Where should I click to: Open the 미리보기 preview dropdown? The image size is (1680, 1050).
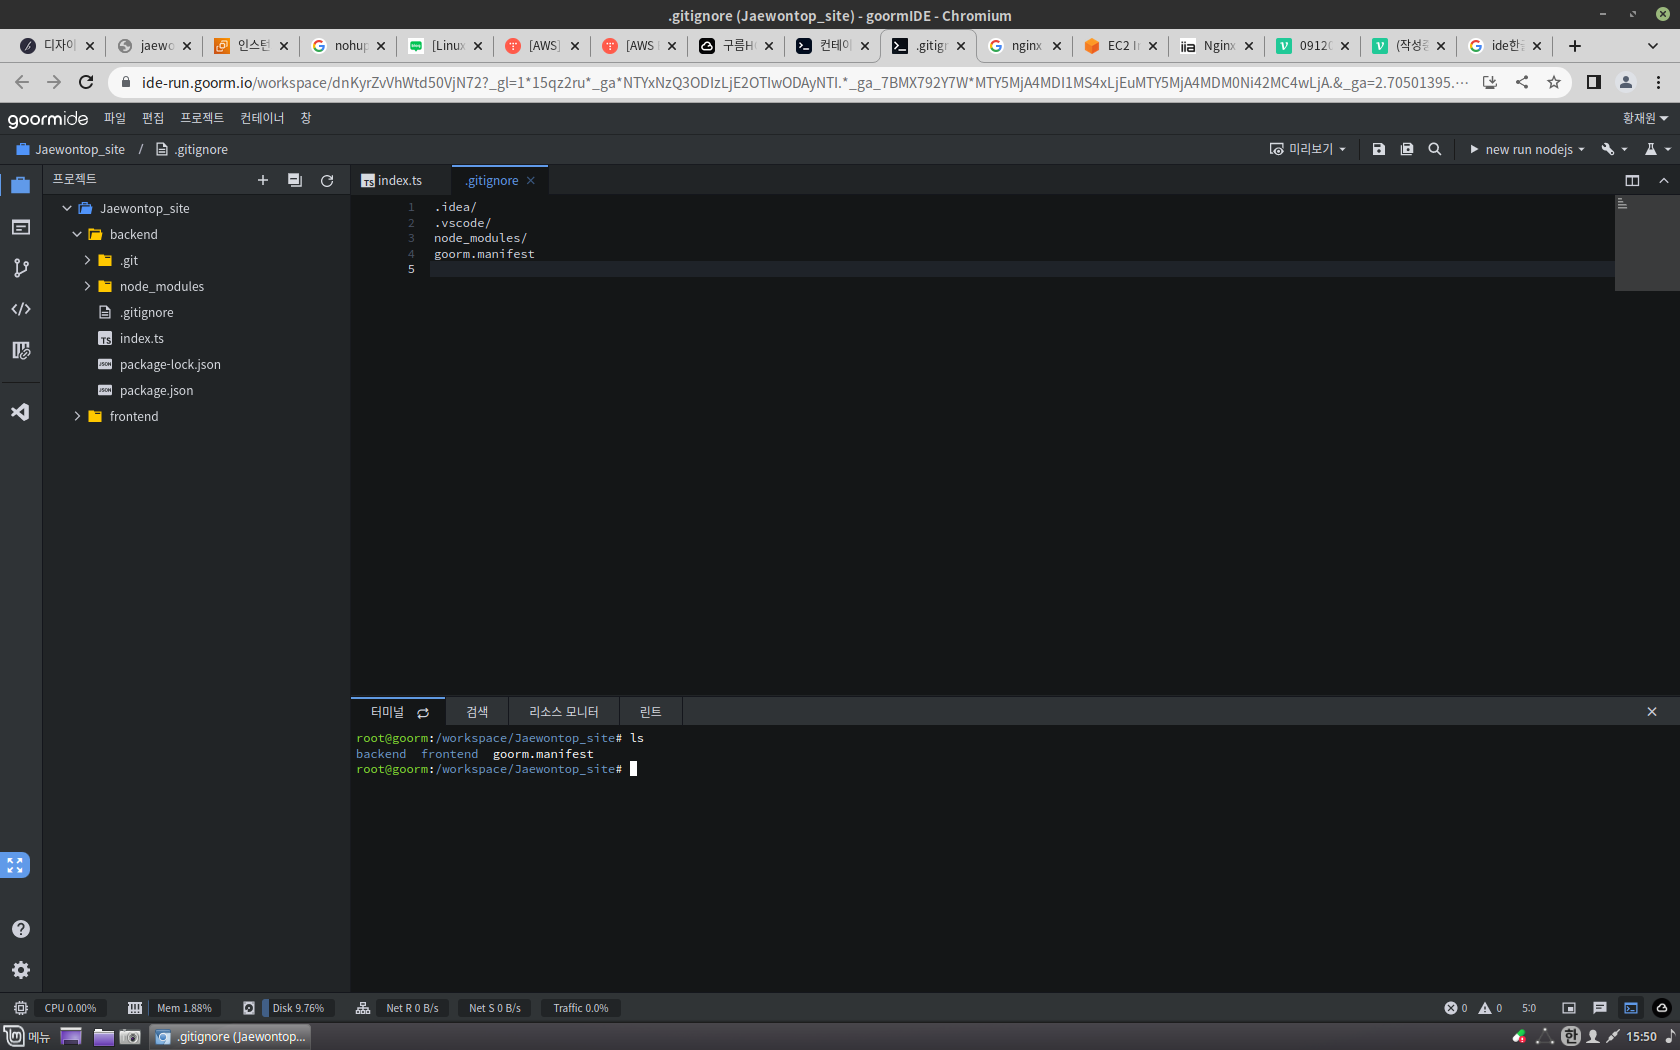(x=1308, y=149)
